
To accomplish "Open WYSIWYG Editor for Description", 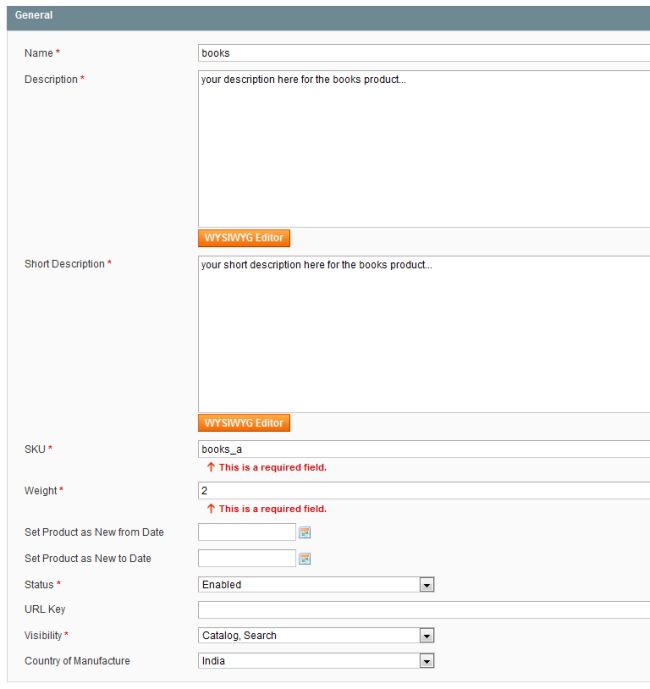I will [244, 238].
